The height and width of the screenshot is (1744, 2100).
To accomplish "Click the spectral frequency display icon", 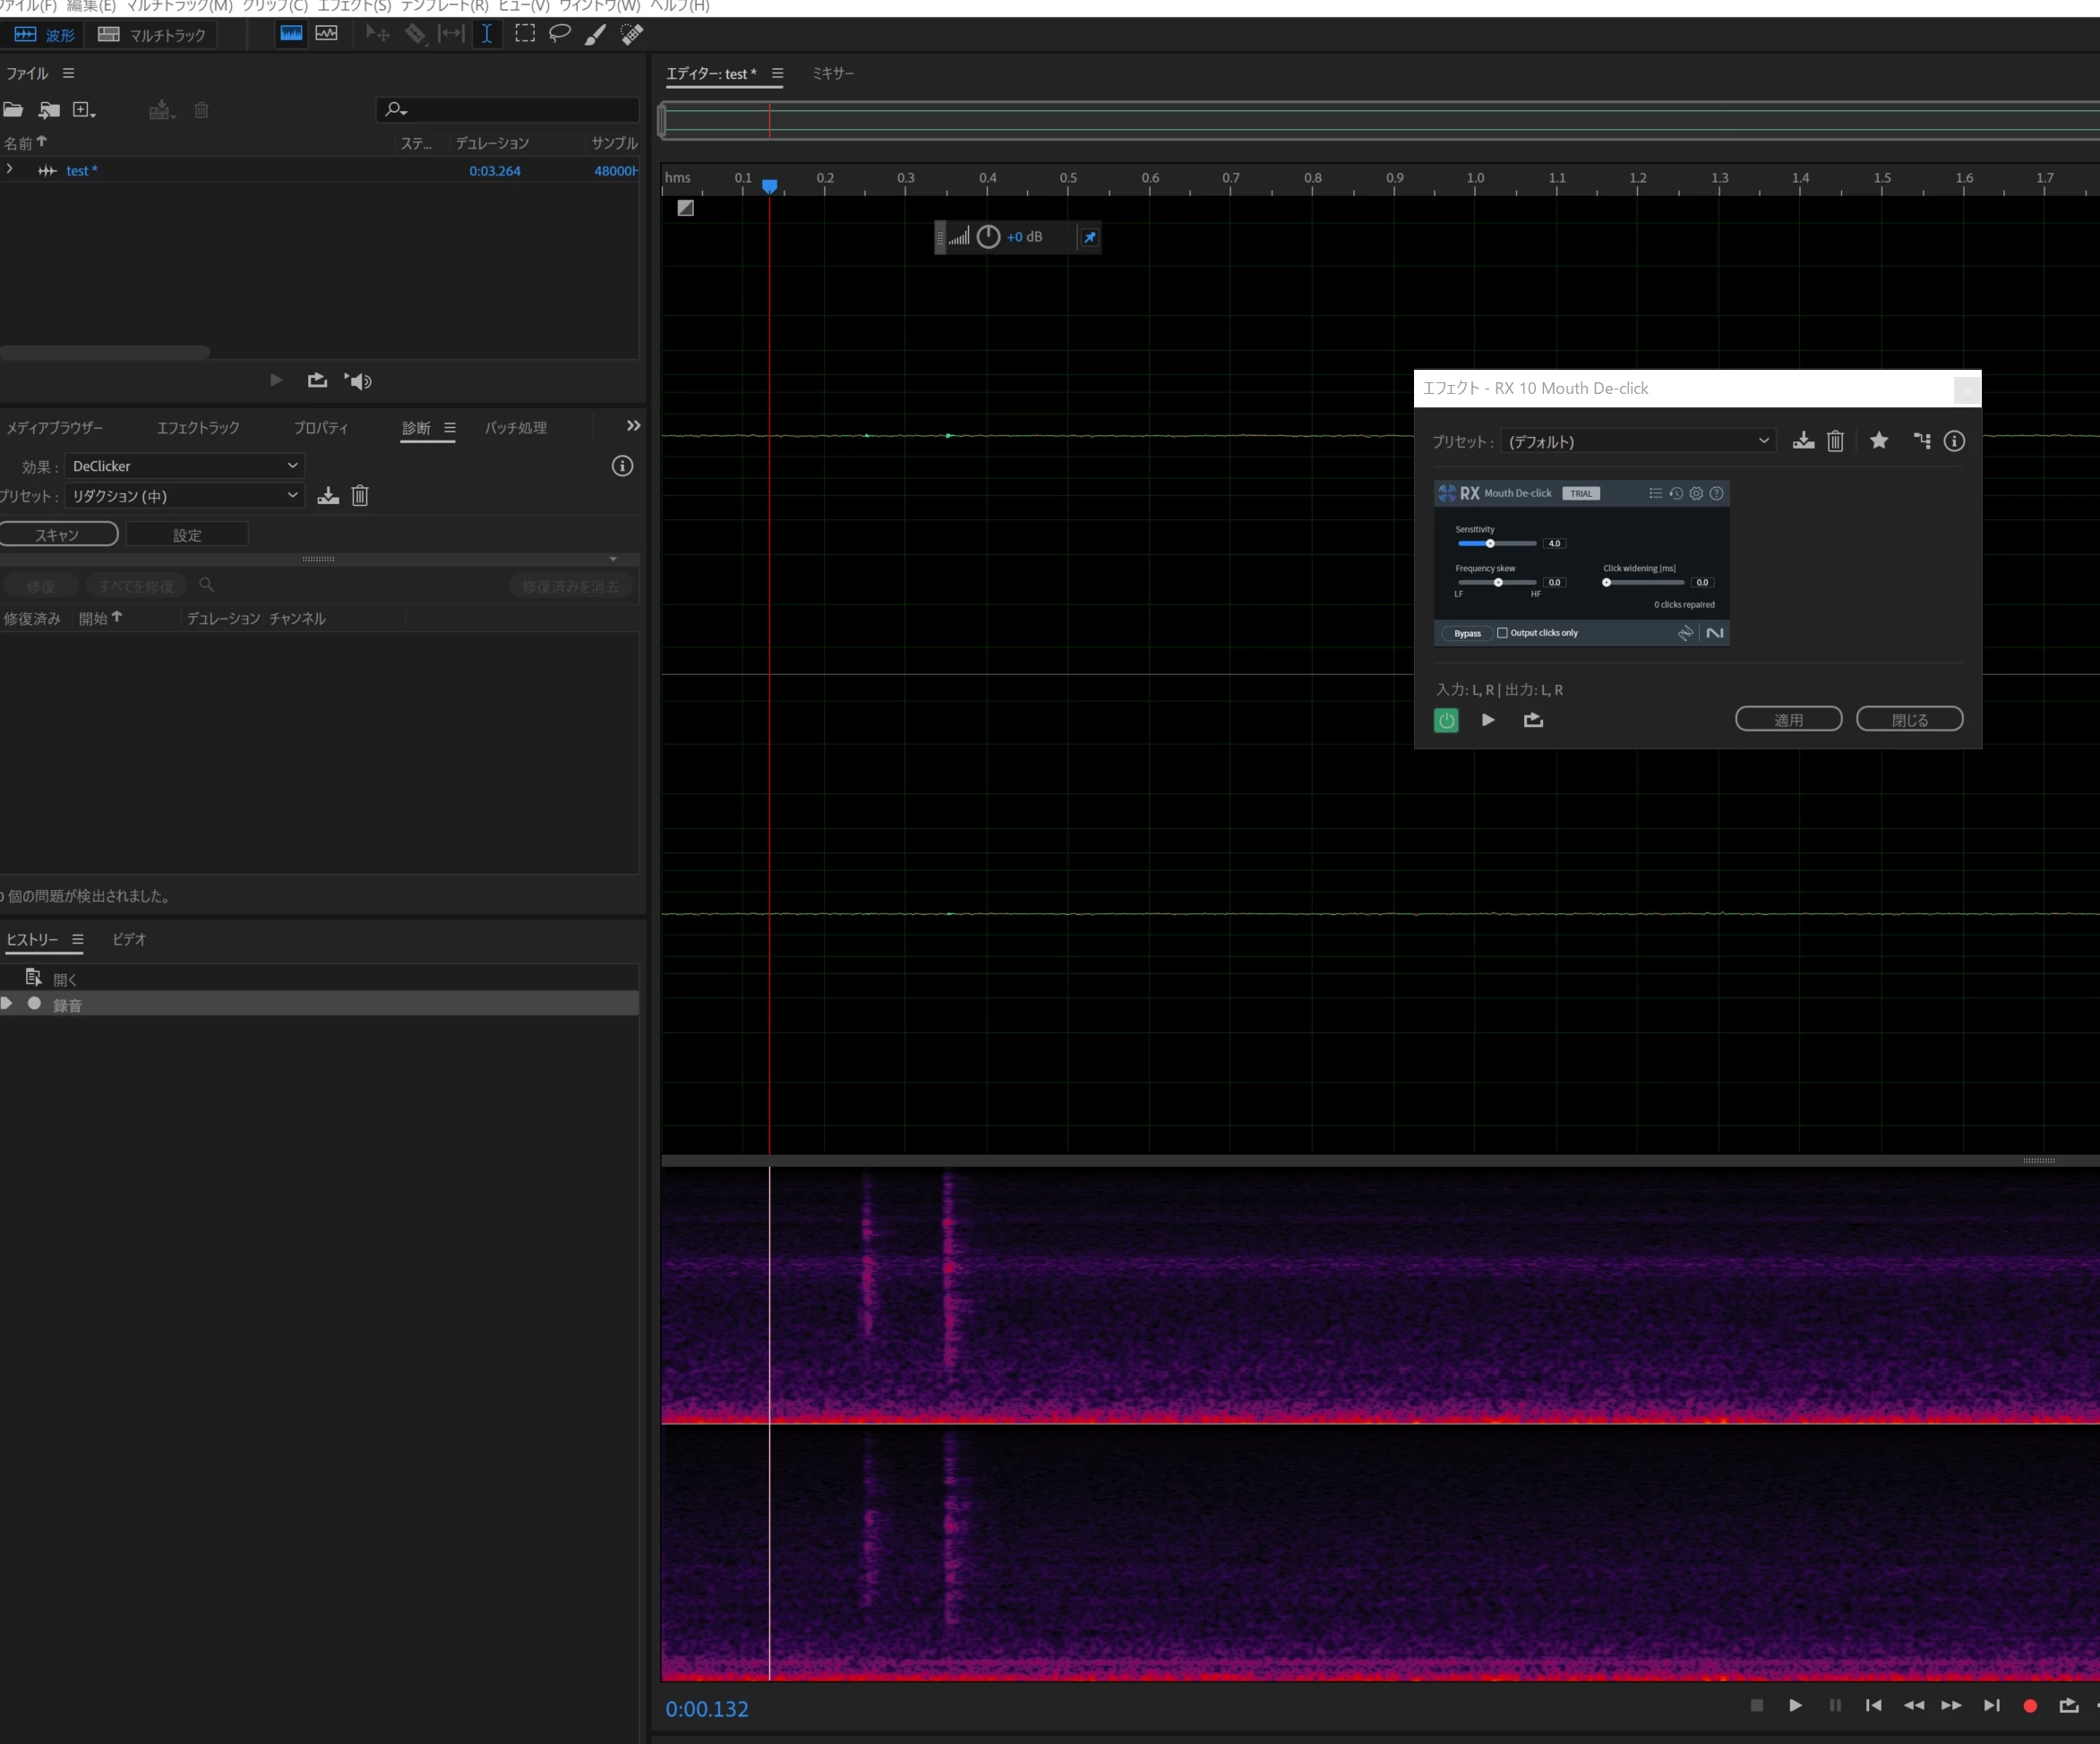I will (326, 34).
